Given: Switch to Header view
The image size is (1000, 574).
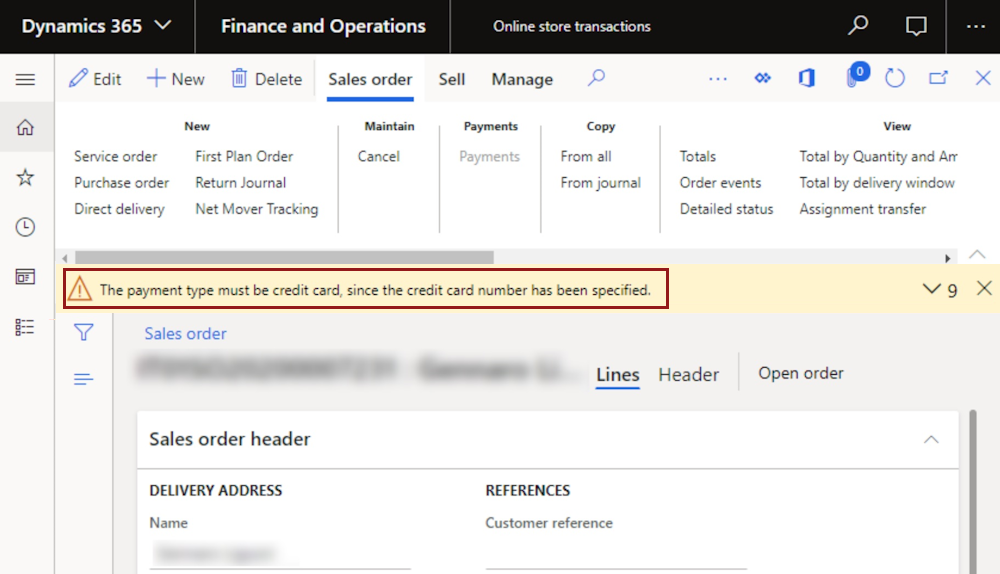Looking at the screenshot, I should [x=688, y=374].
